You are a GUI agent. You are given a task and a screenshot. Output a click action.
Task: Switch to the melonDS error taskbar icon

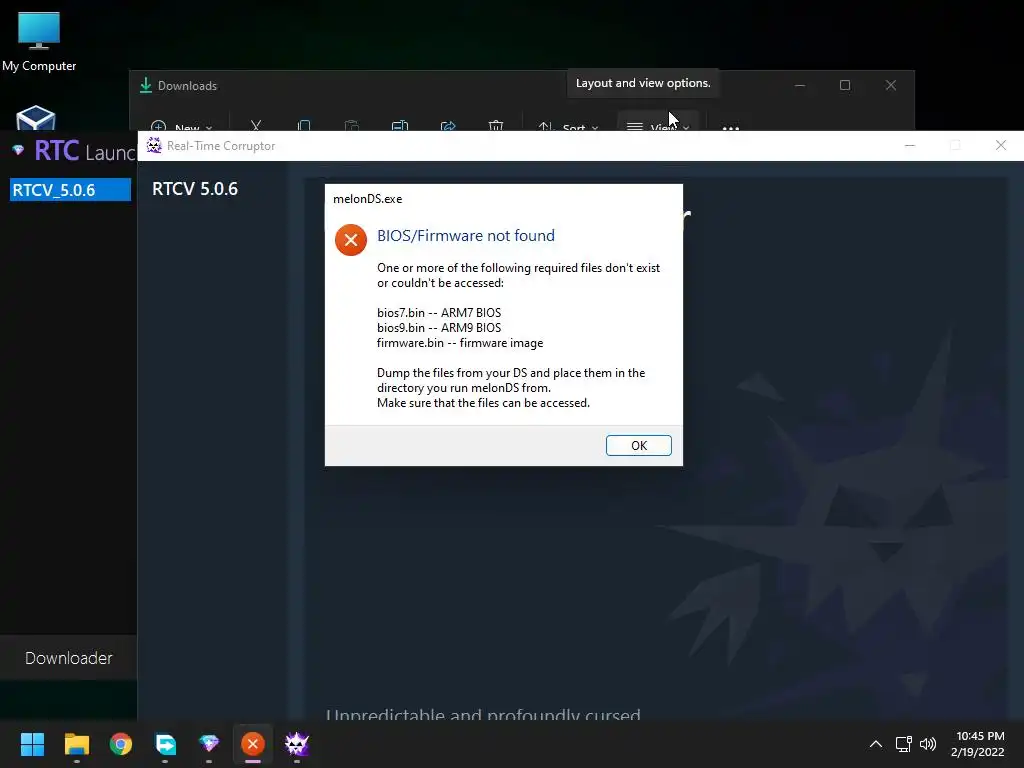[x=253, y=744]
